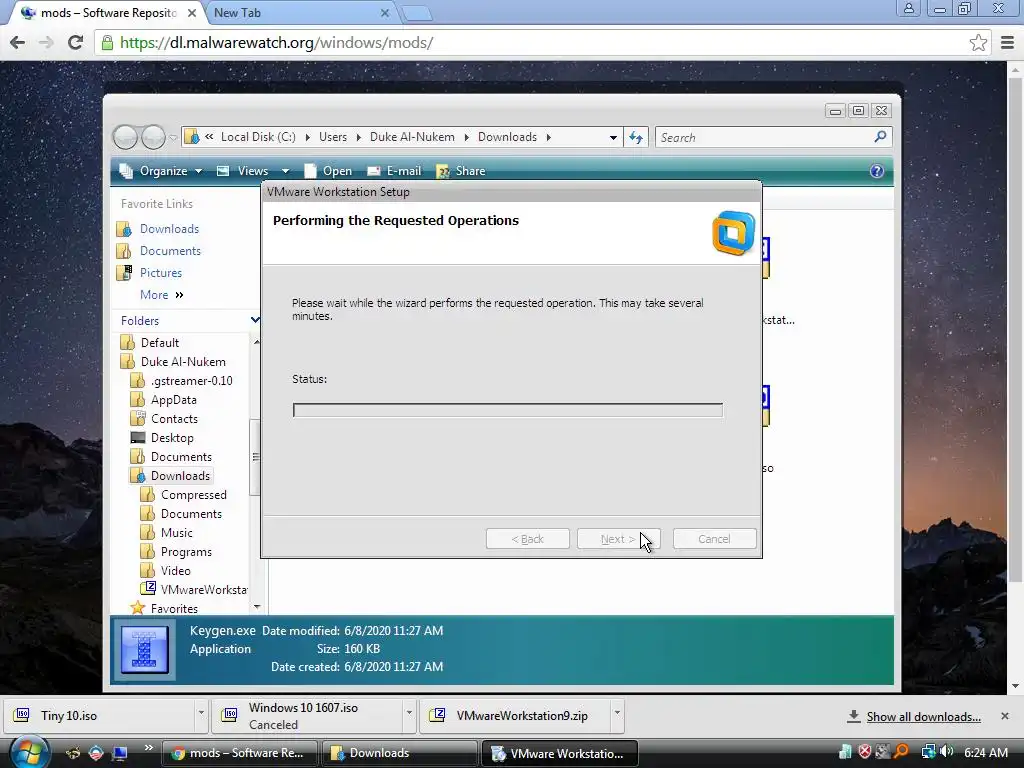Click the Explorer forward round button

click(x=153, y=137)
